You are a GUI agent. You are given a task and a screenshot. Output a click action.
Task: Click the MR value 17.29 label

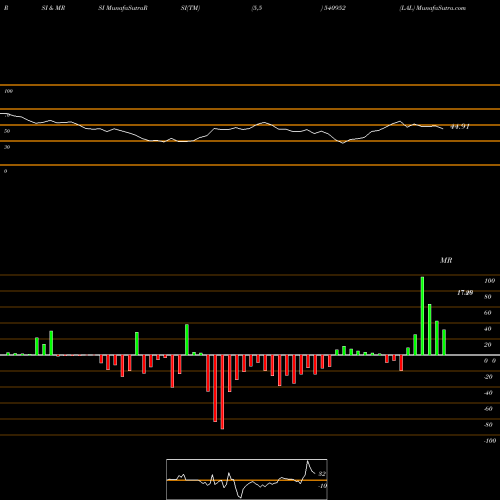pos(465,293)
